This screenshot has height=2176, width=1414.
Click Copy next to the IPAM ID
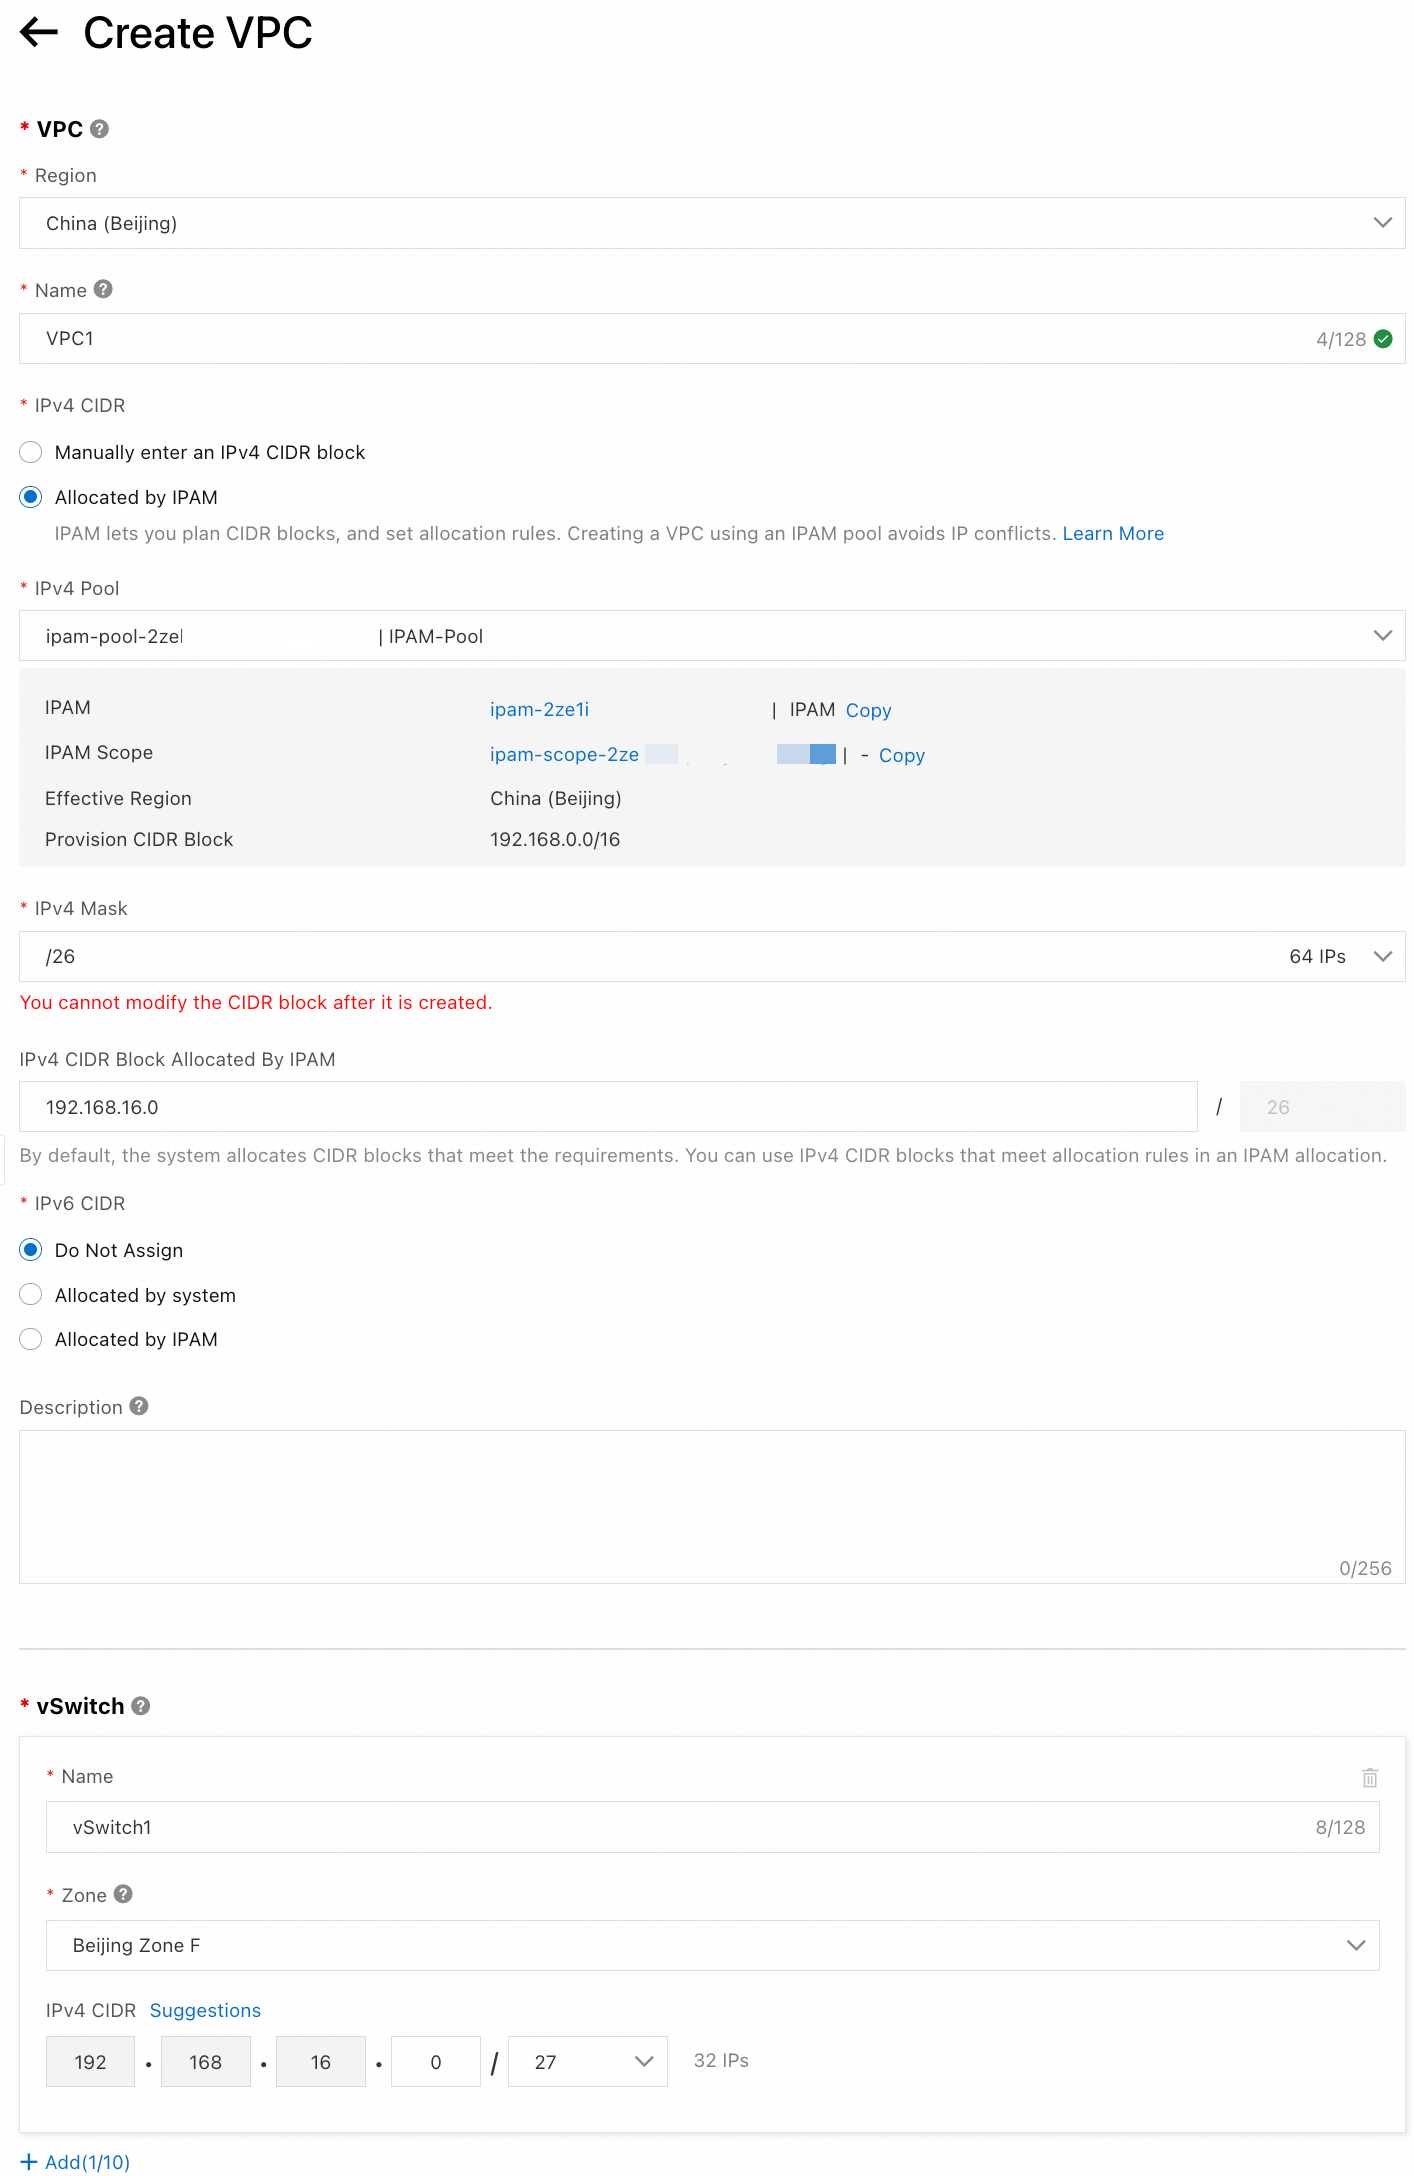click(868, 710)
